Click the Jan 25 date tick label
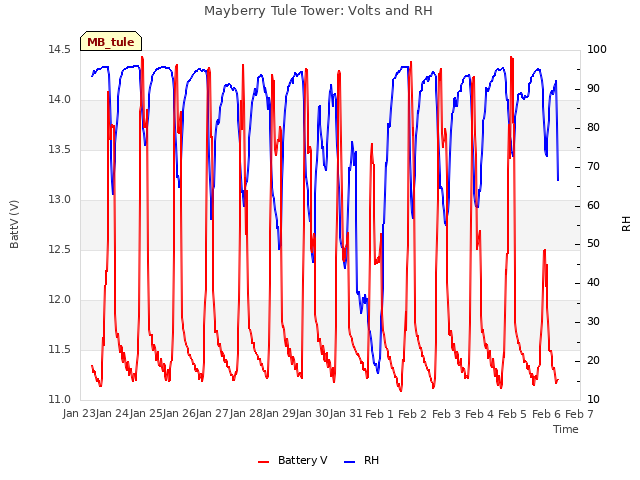The image size is (640, 480). point(145,414)
